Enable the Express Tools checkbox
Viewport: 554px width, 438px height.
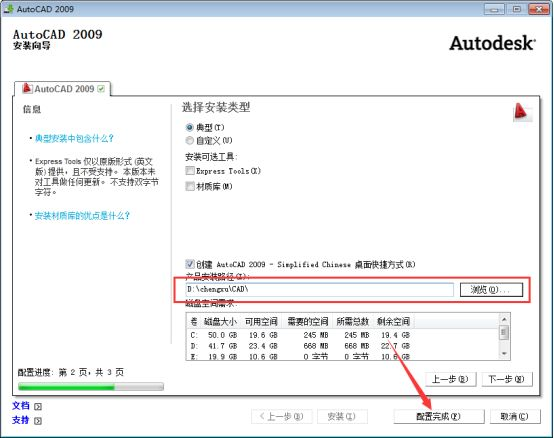point(190,171)
